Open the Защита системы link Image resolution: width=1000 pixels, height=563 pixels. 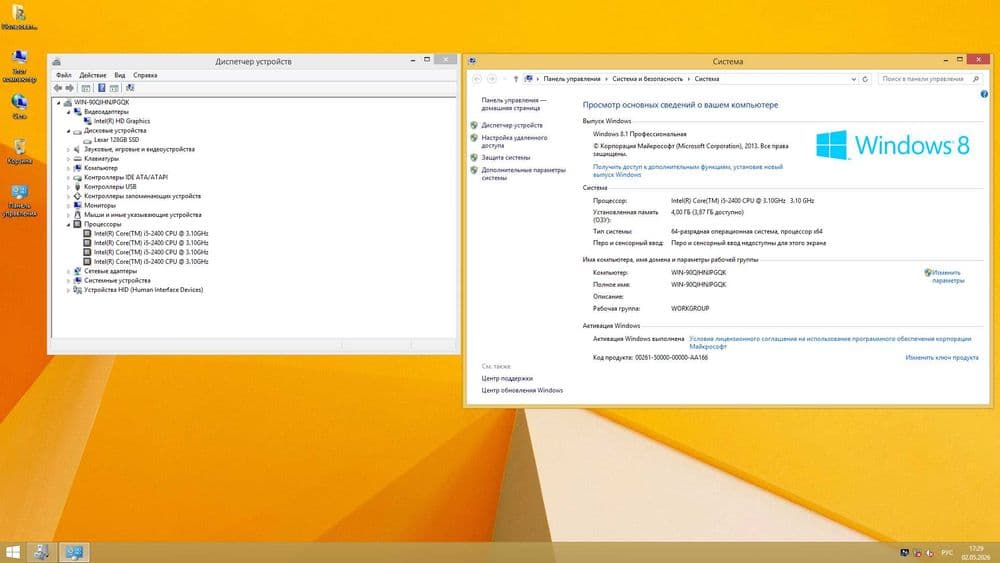point(506,157)
